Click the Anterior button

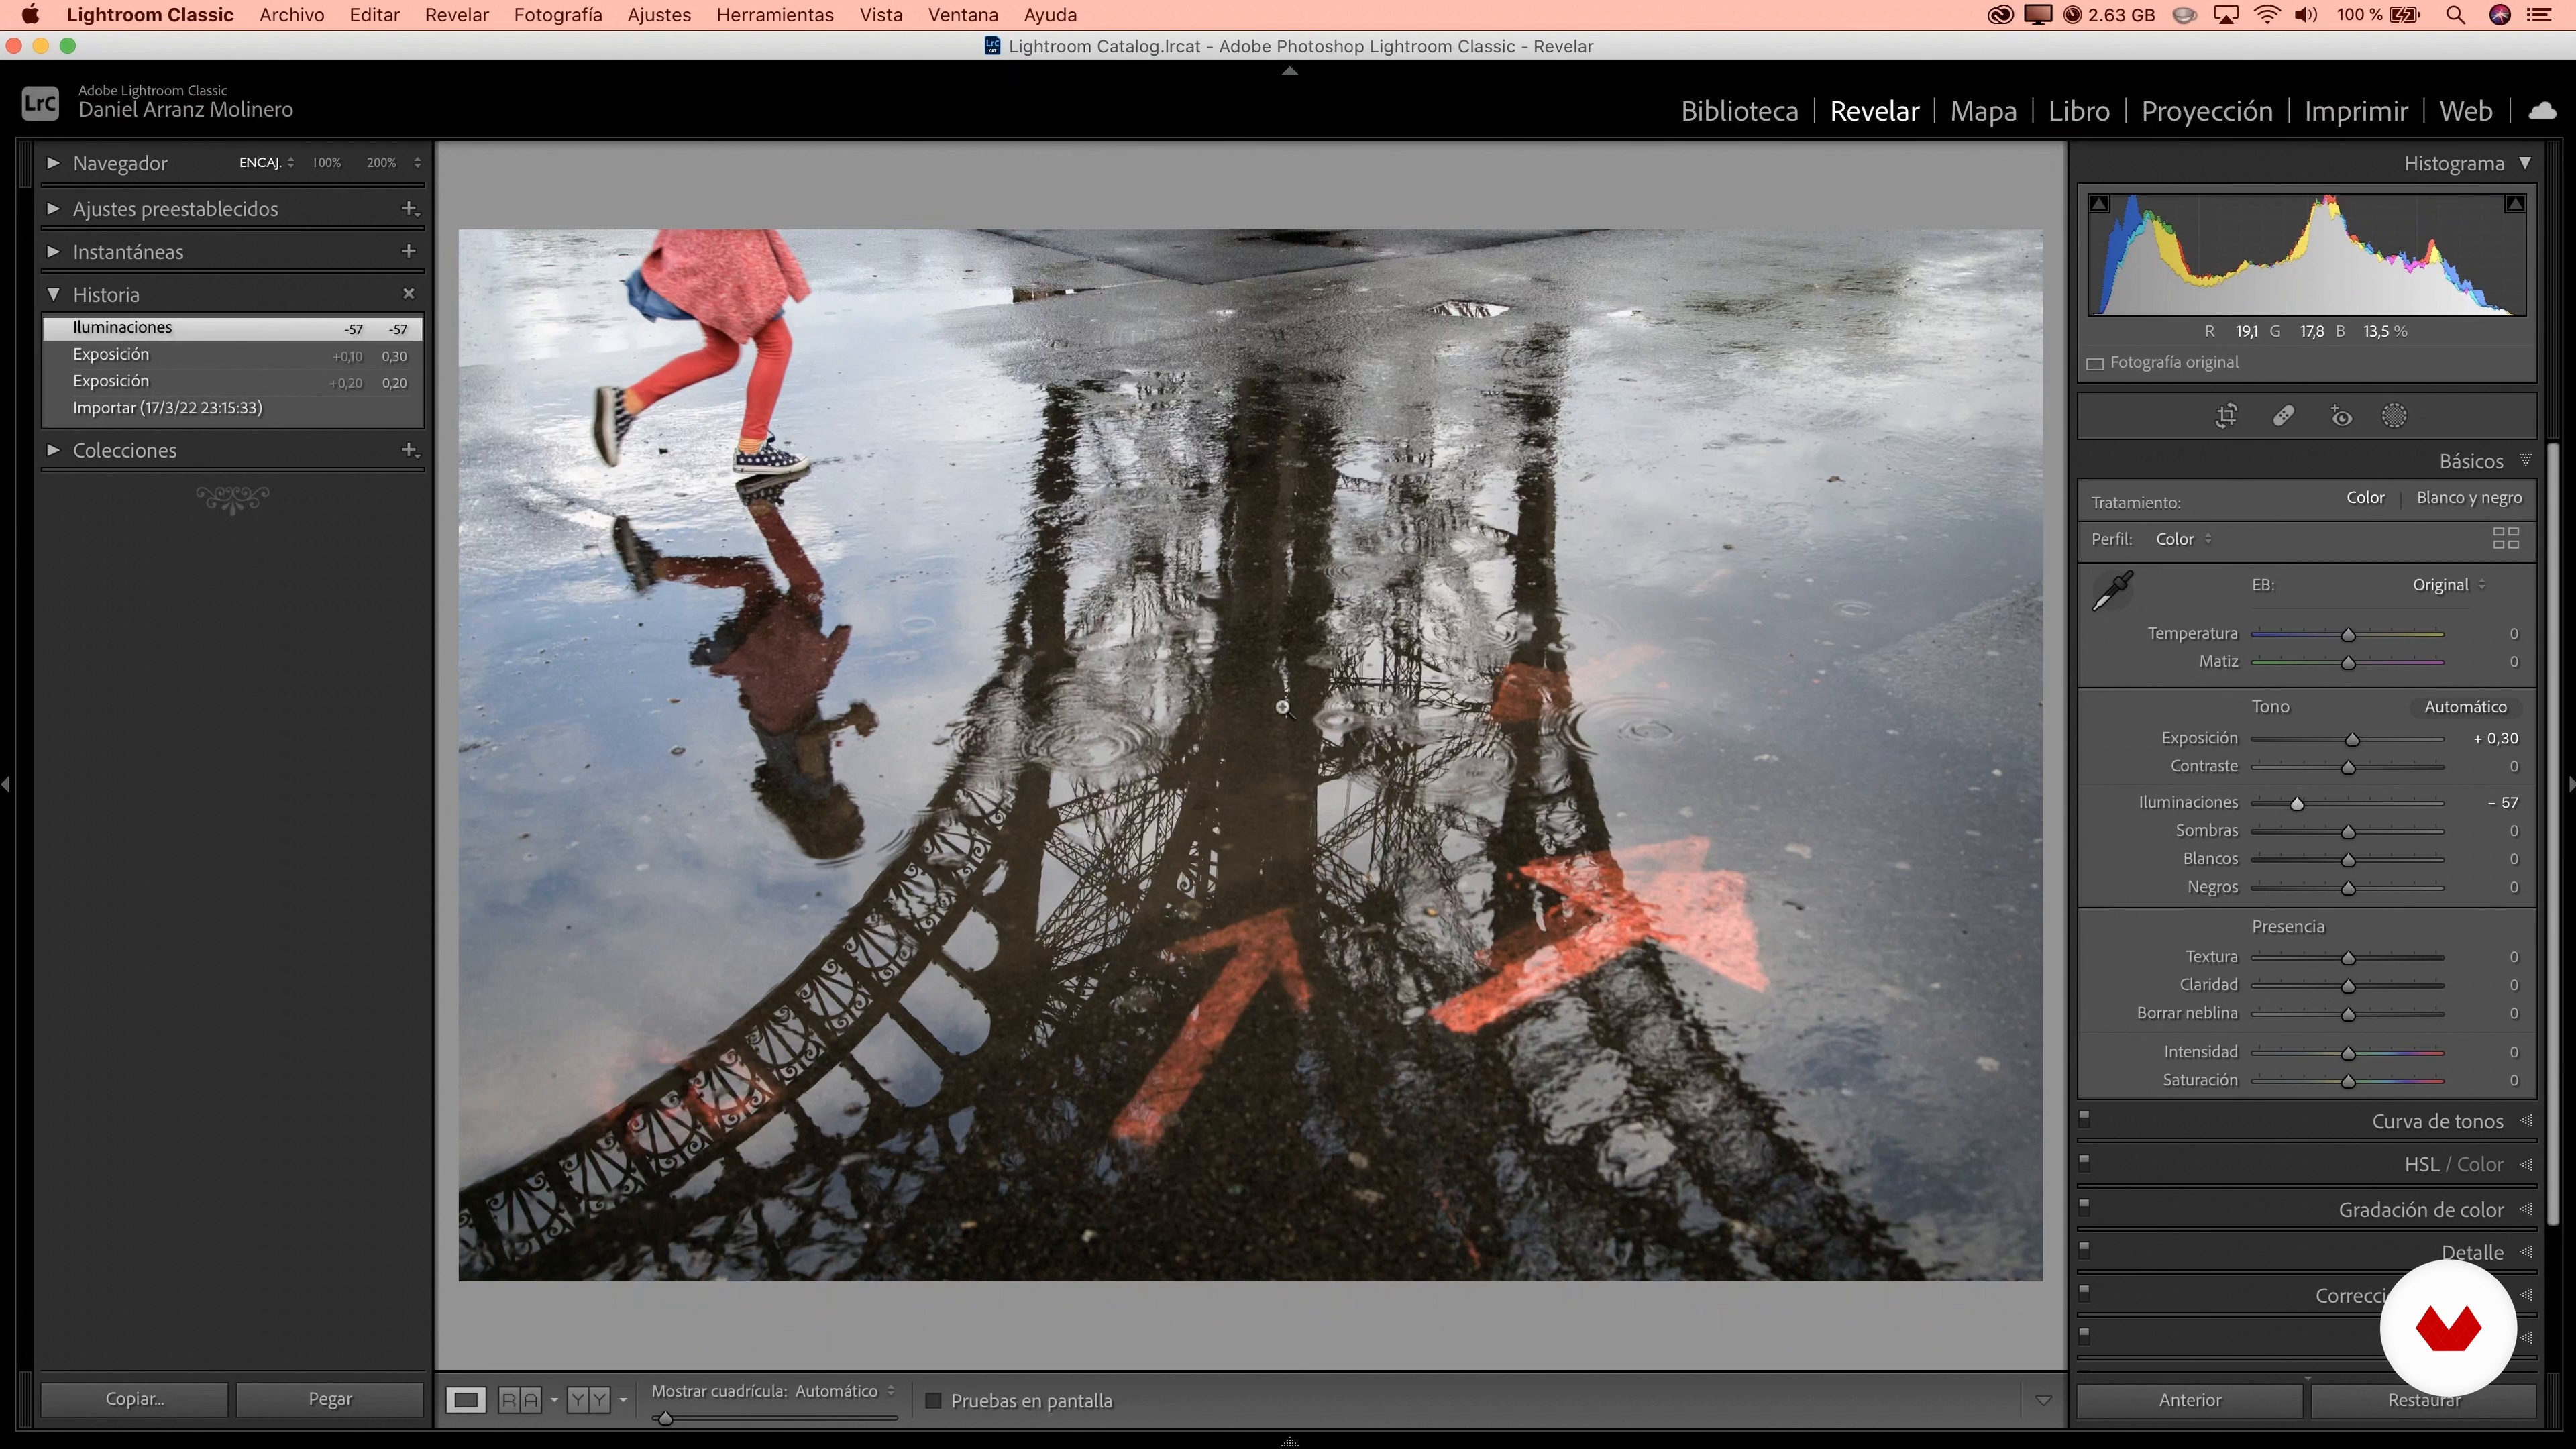click(2190, 1400)
